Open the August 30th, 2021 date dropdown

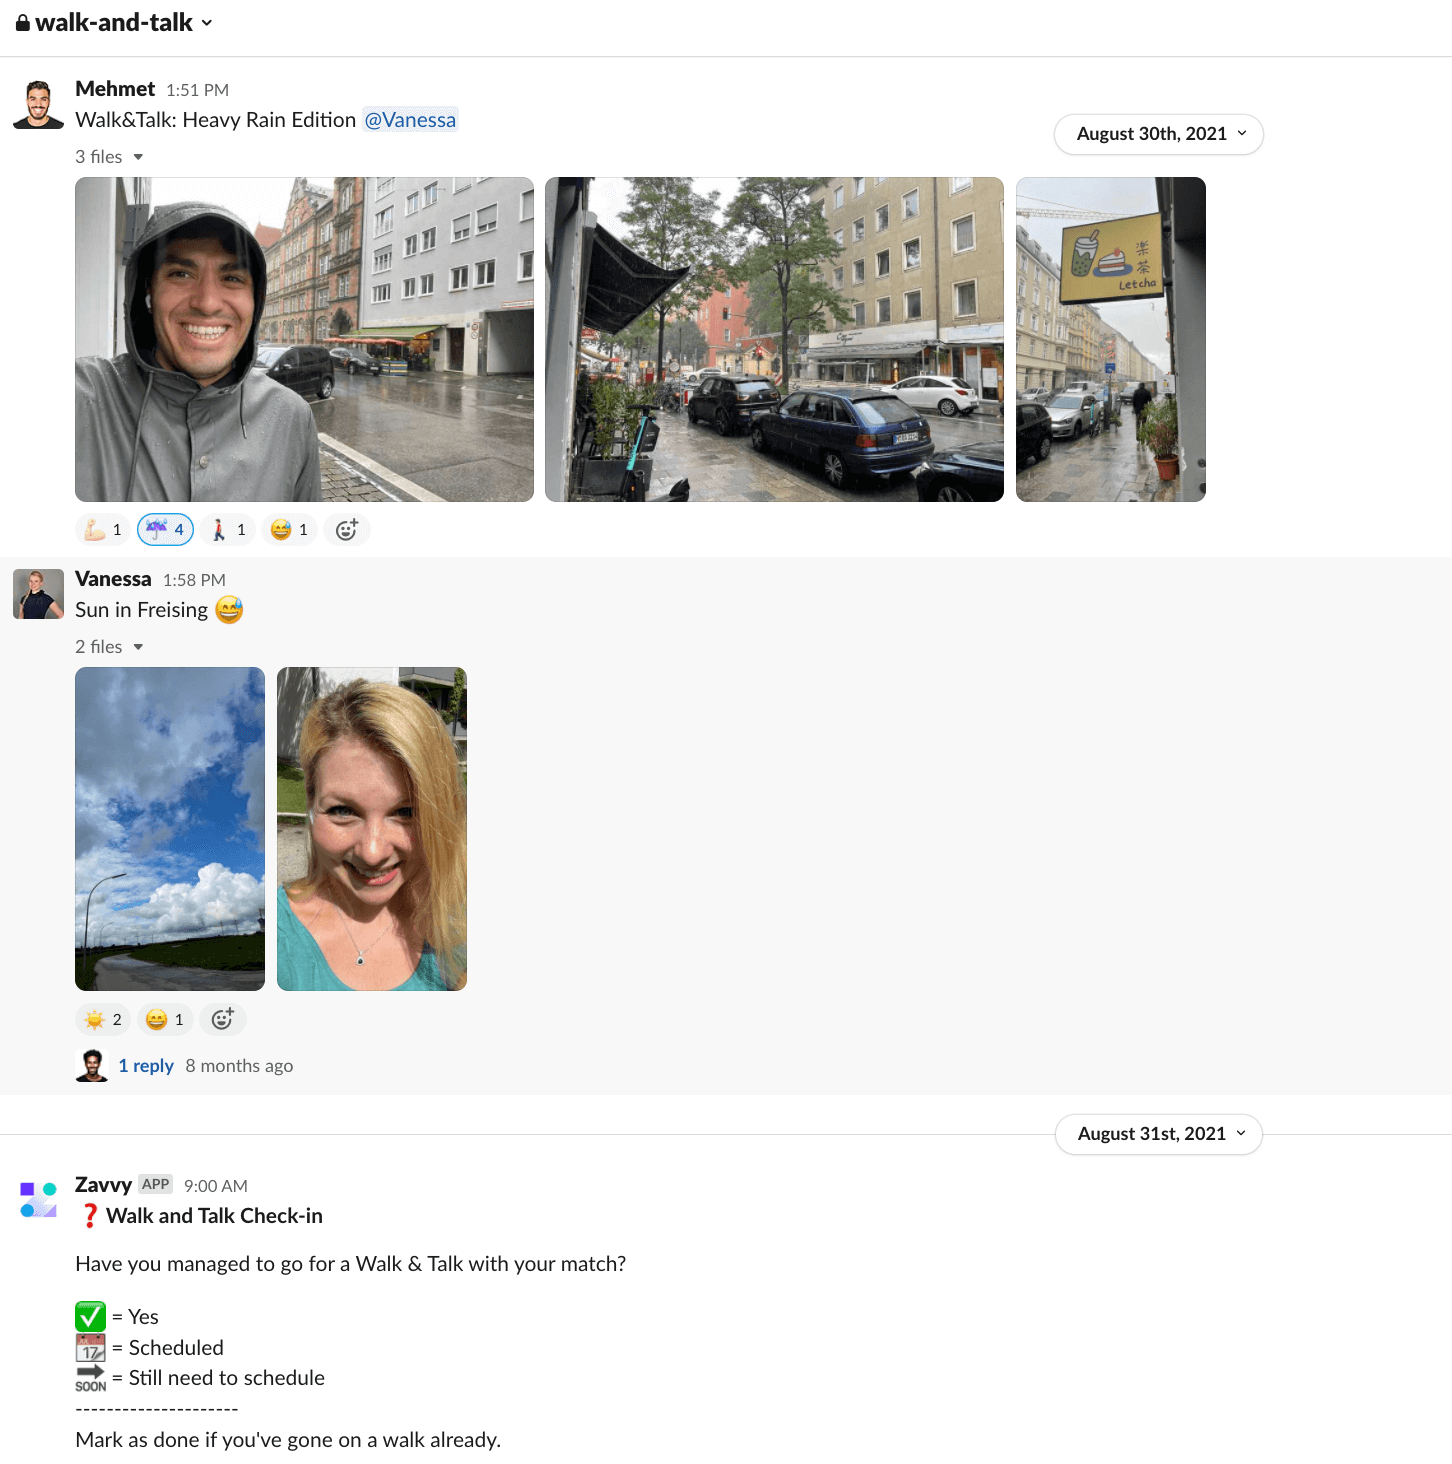pos(1159,134)
